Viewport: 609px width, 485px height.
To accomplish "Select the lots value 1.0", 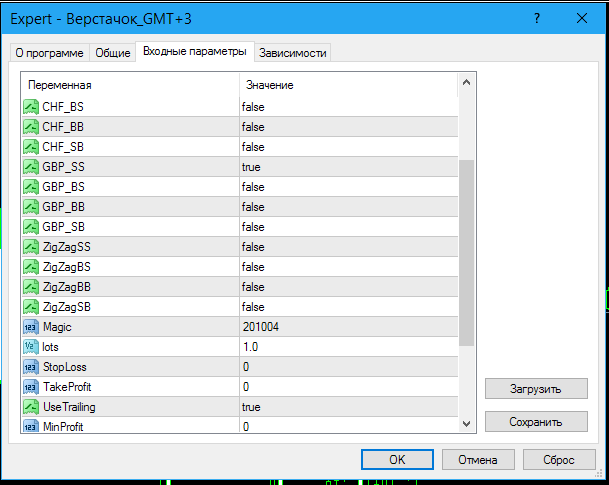I will coord(251,347).
